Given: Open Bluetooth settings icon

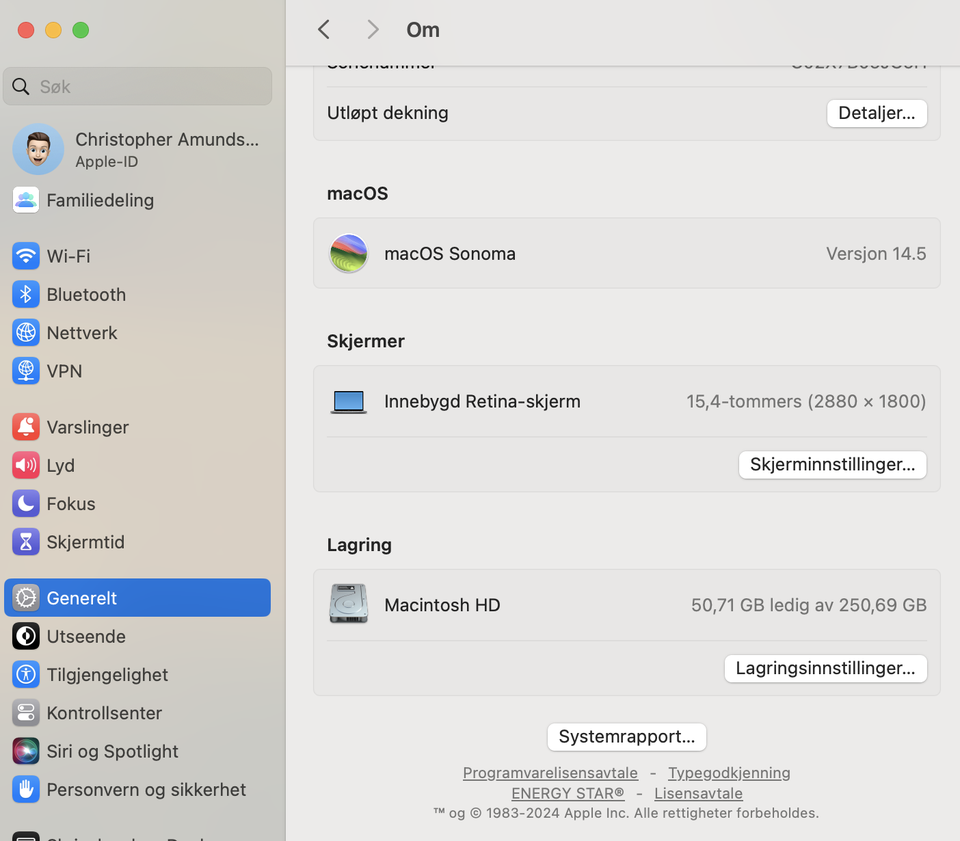Looking at the screenshot, I should (x=26, y=294).
